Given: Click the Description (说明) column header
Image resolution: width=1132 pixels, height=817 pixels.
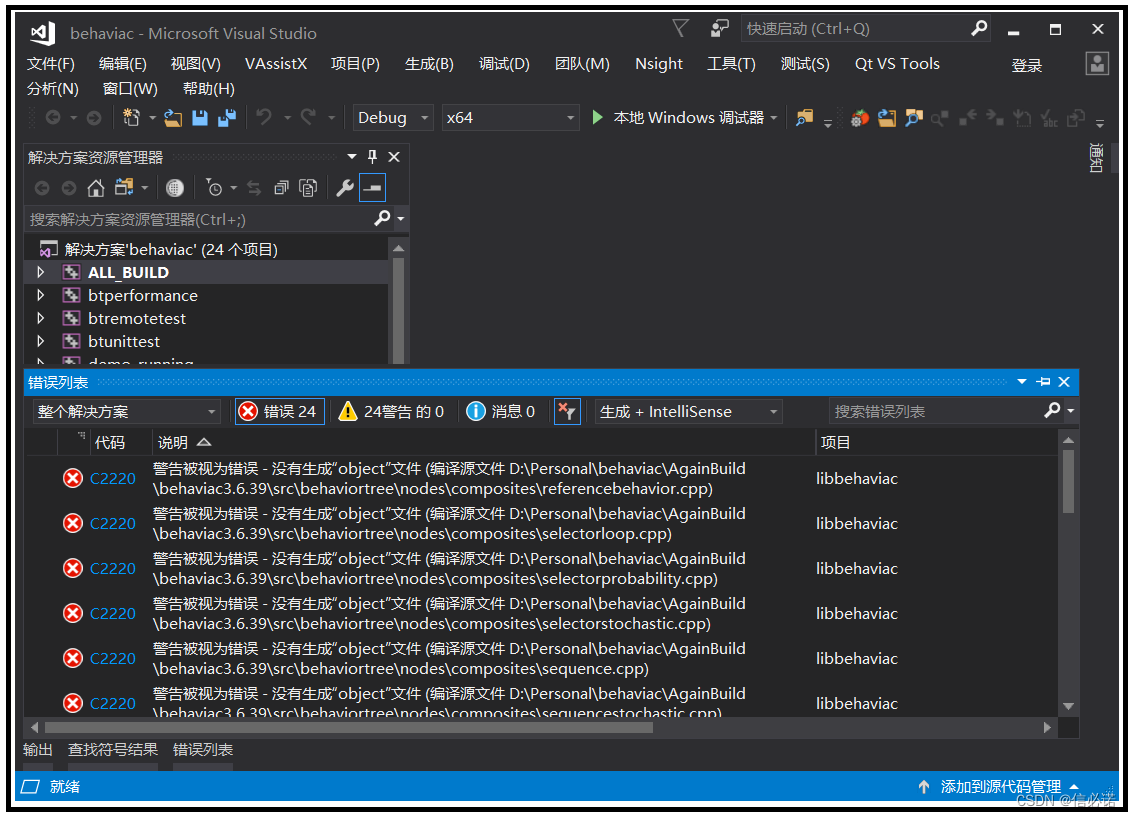Looking at the screenshot, I should [x=173, y=442].
